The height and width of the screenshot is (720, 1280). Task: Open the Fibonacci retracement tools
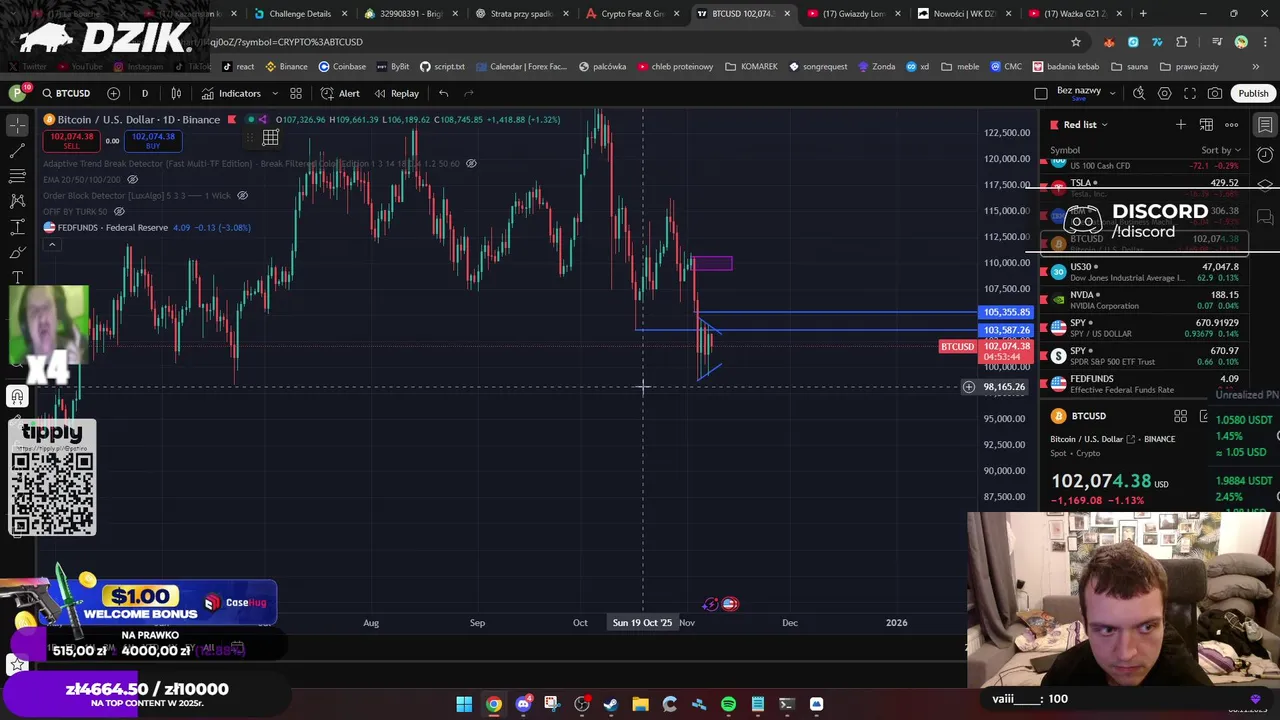17,176
